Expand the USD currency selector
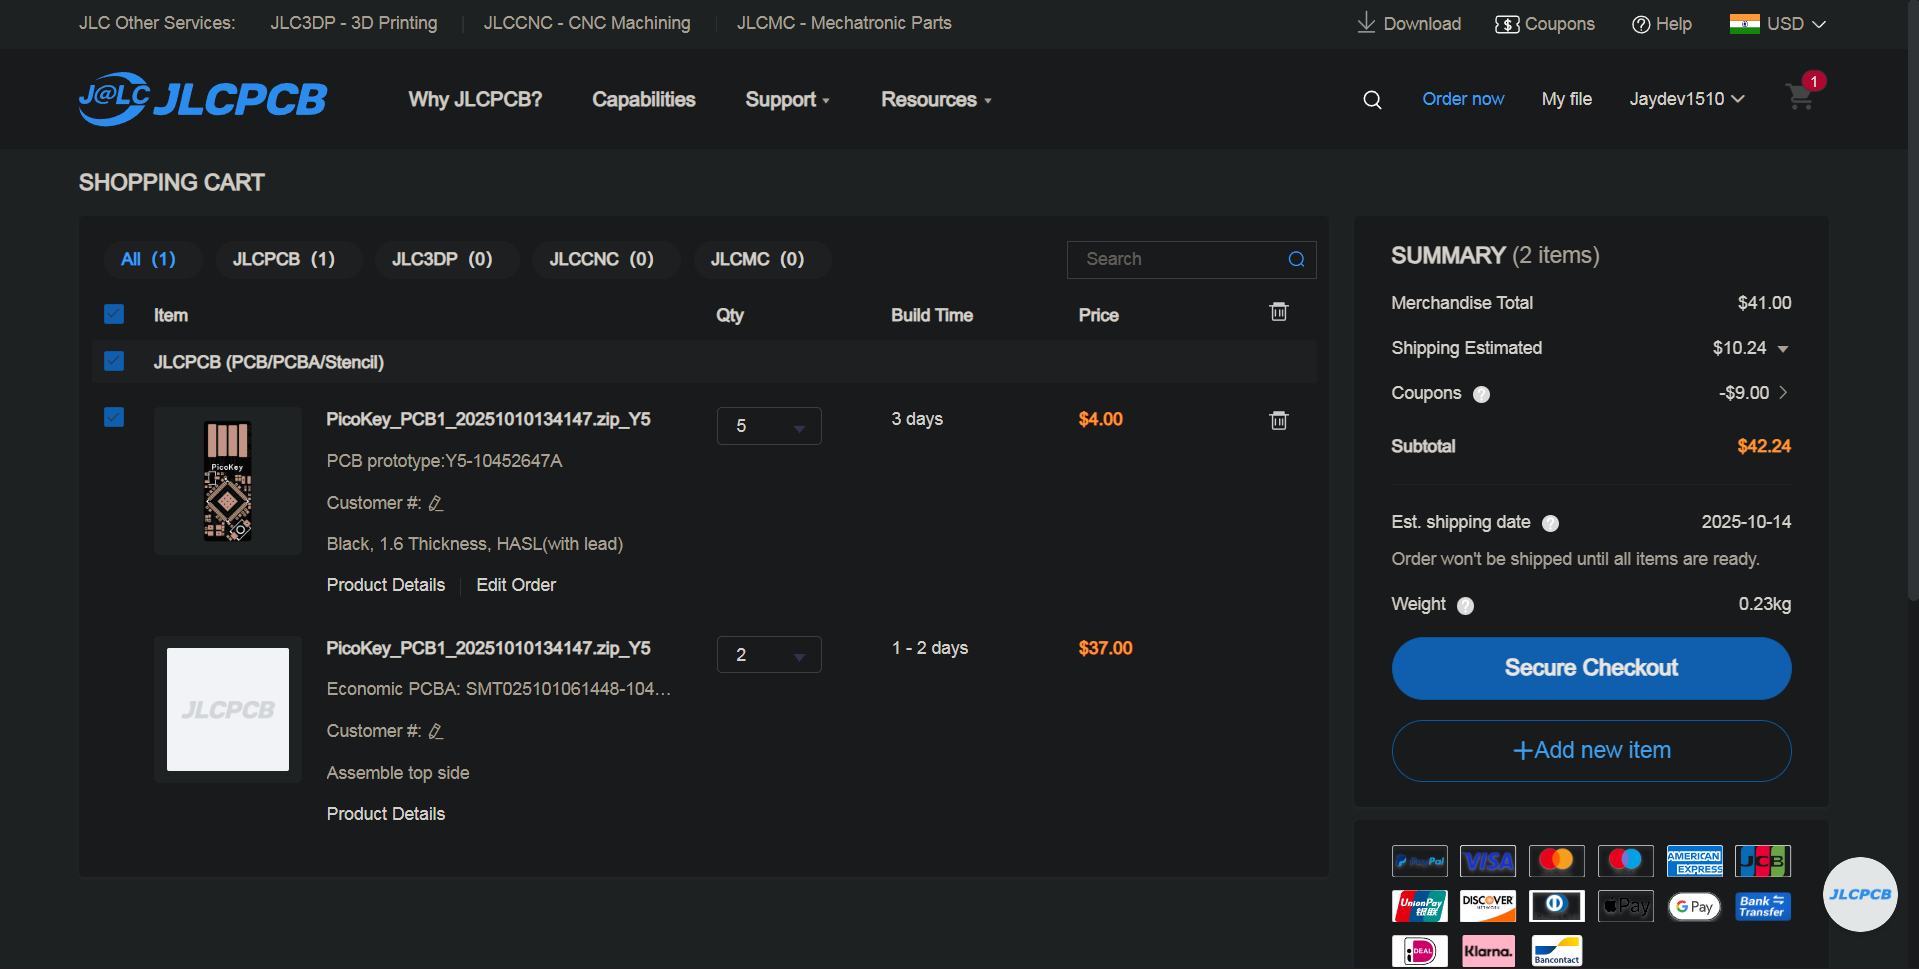Viewport: 1919px width, 969px height. click(x=1778, y=24)
